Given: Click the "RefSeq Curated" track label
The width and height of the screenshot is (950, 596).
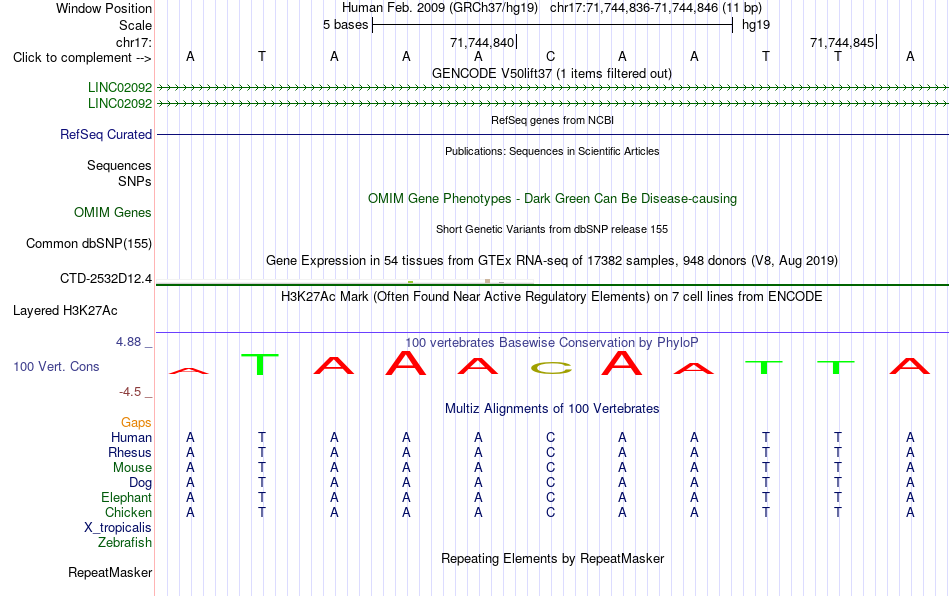Looking at the screenshot, I should coord(105,134).
